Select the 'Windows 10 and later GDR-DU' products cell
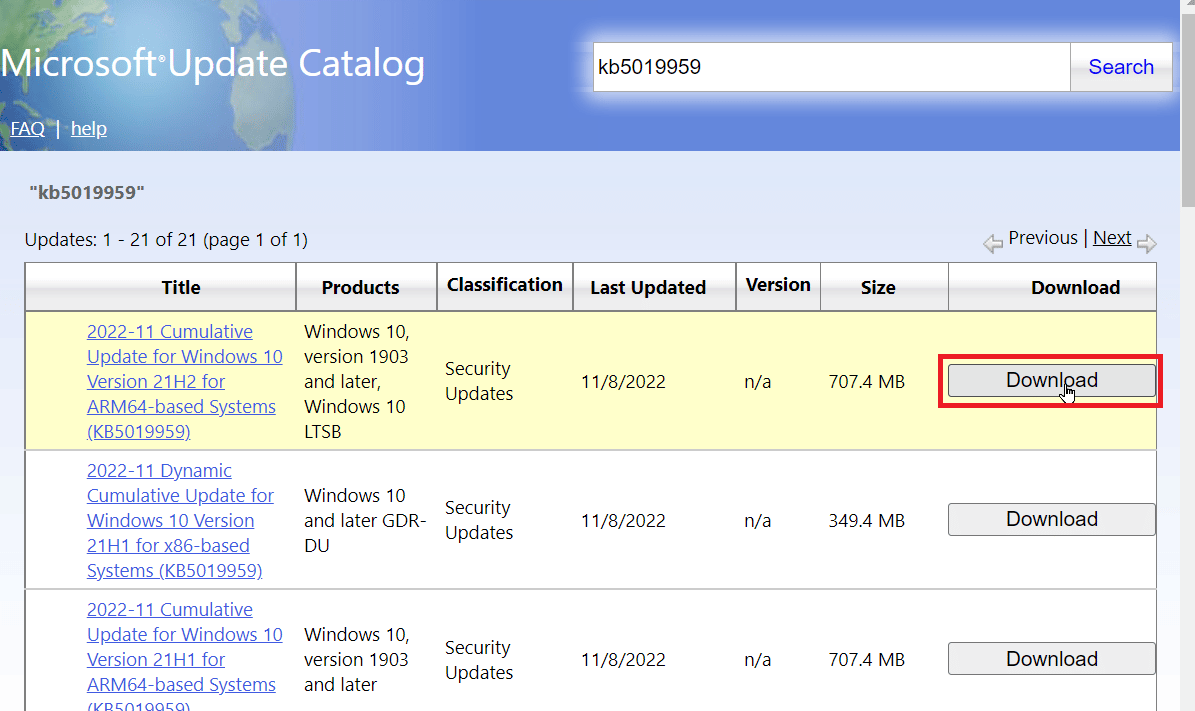Image resolution: width=1195 pixels, height=711 pixels. click(365, 520)
